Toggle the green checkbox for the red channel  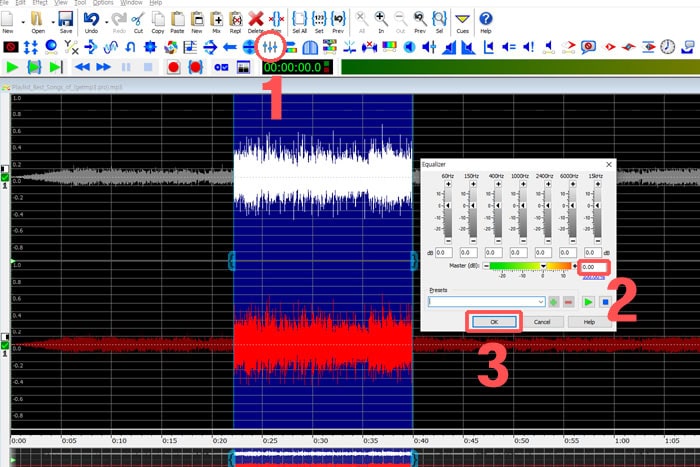pyautogui.click(x=5, y=345)
